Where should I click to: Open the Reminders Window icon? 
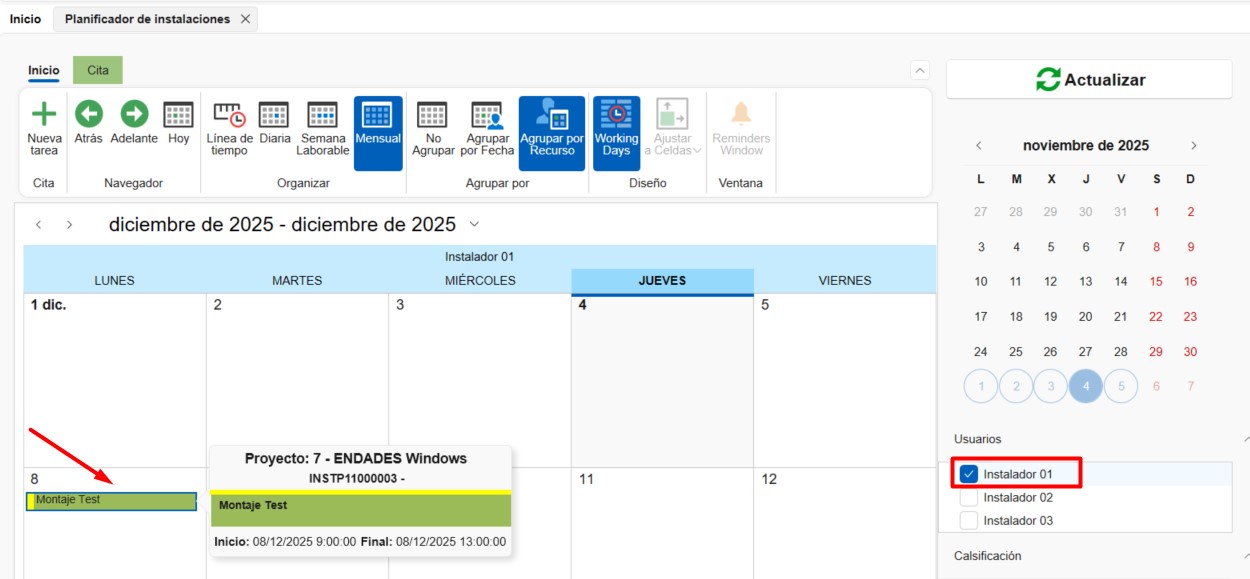click(740, 127)
